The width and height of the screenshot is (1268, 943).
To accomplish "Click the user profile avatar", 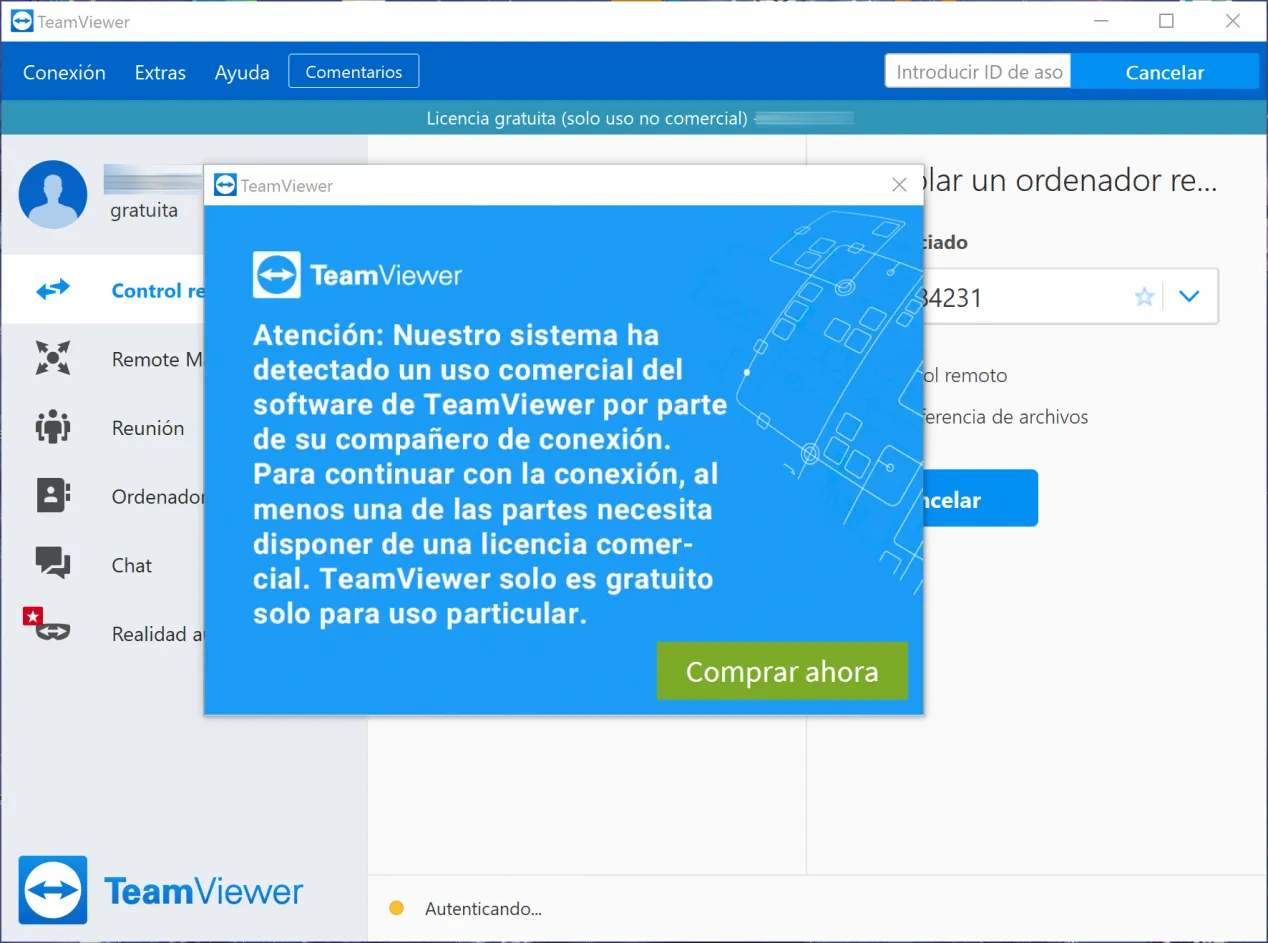I will pyautogui.click(x=53, y=194).
